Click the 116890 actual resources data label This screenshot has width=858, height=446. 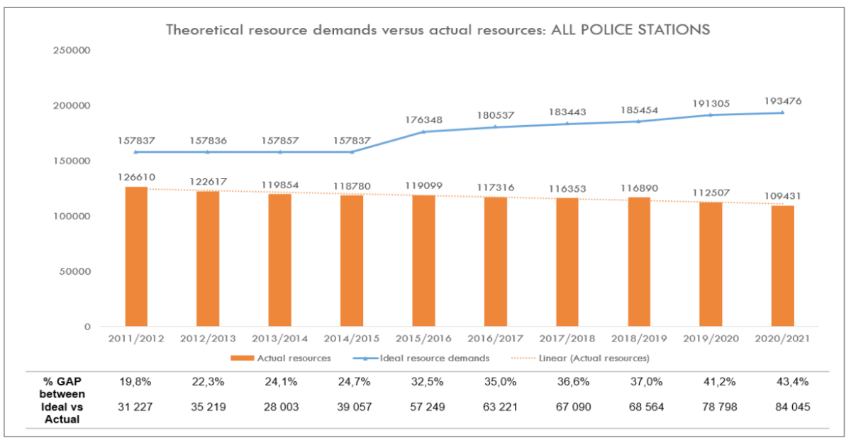639,188
